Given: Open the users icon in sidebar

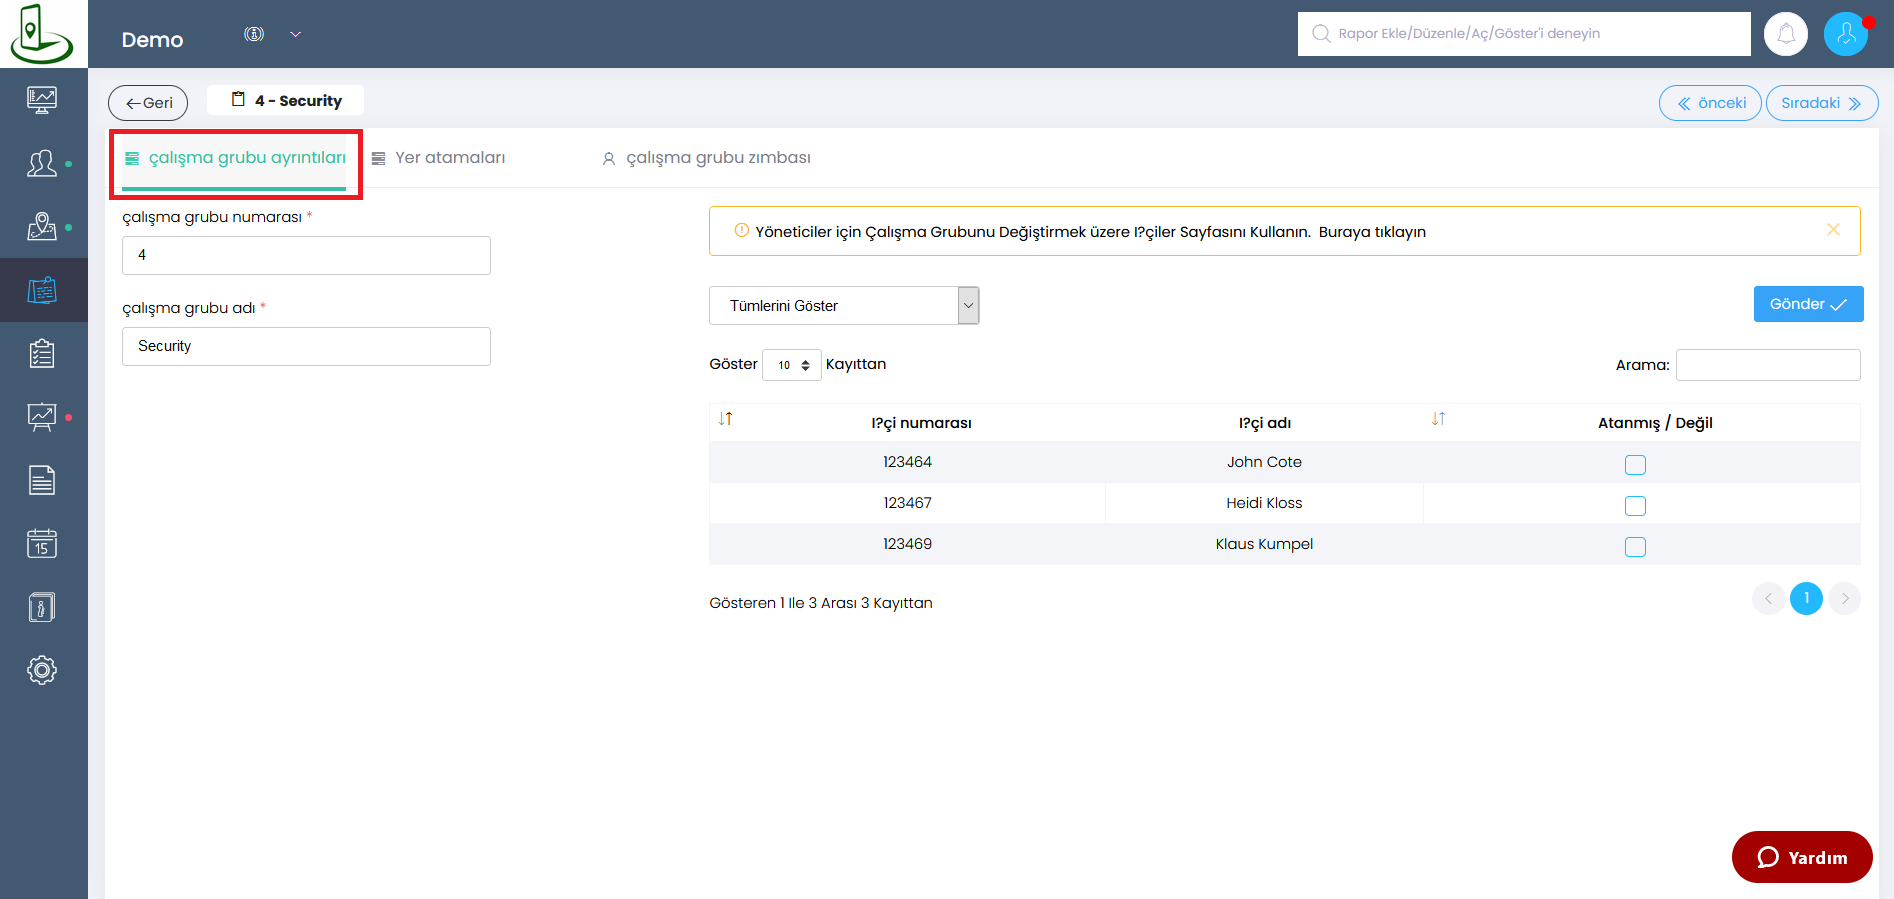Looking at the screenshot, I should (x=42, y=163).
